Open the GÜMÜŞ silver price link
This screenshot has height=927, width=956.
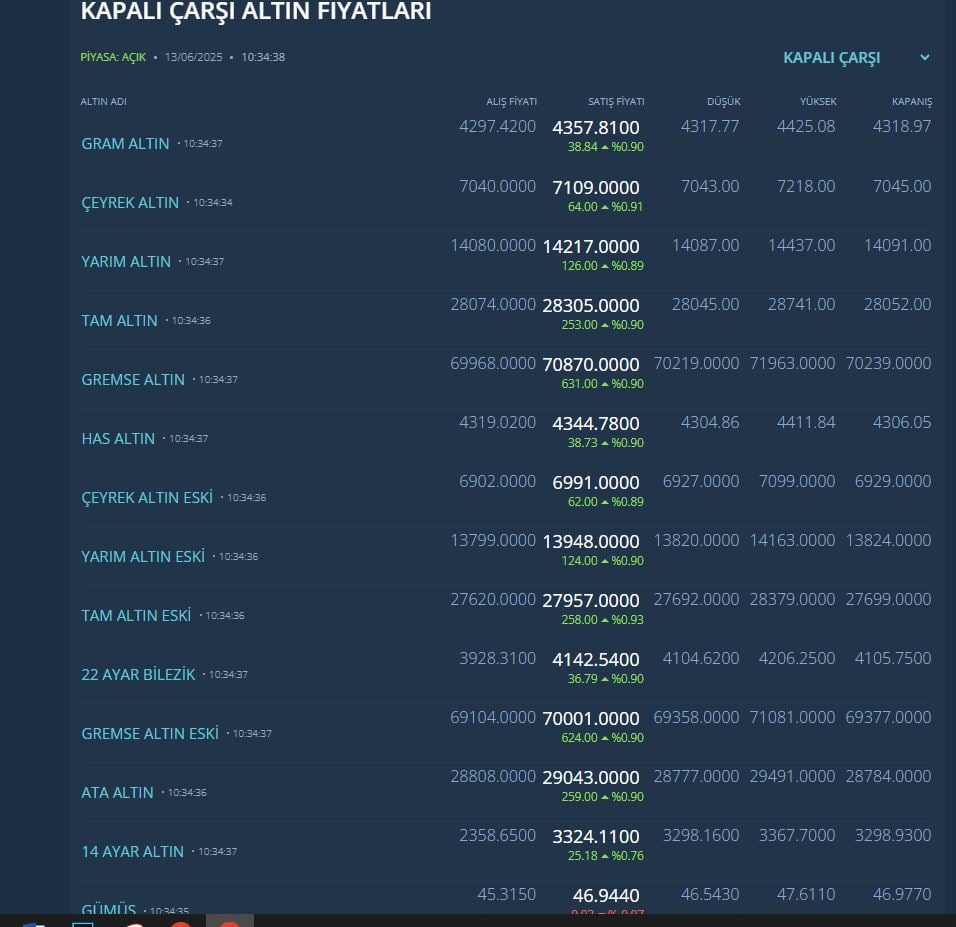coord(109,908)
